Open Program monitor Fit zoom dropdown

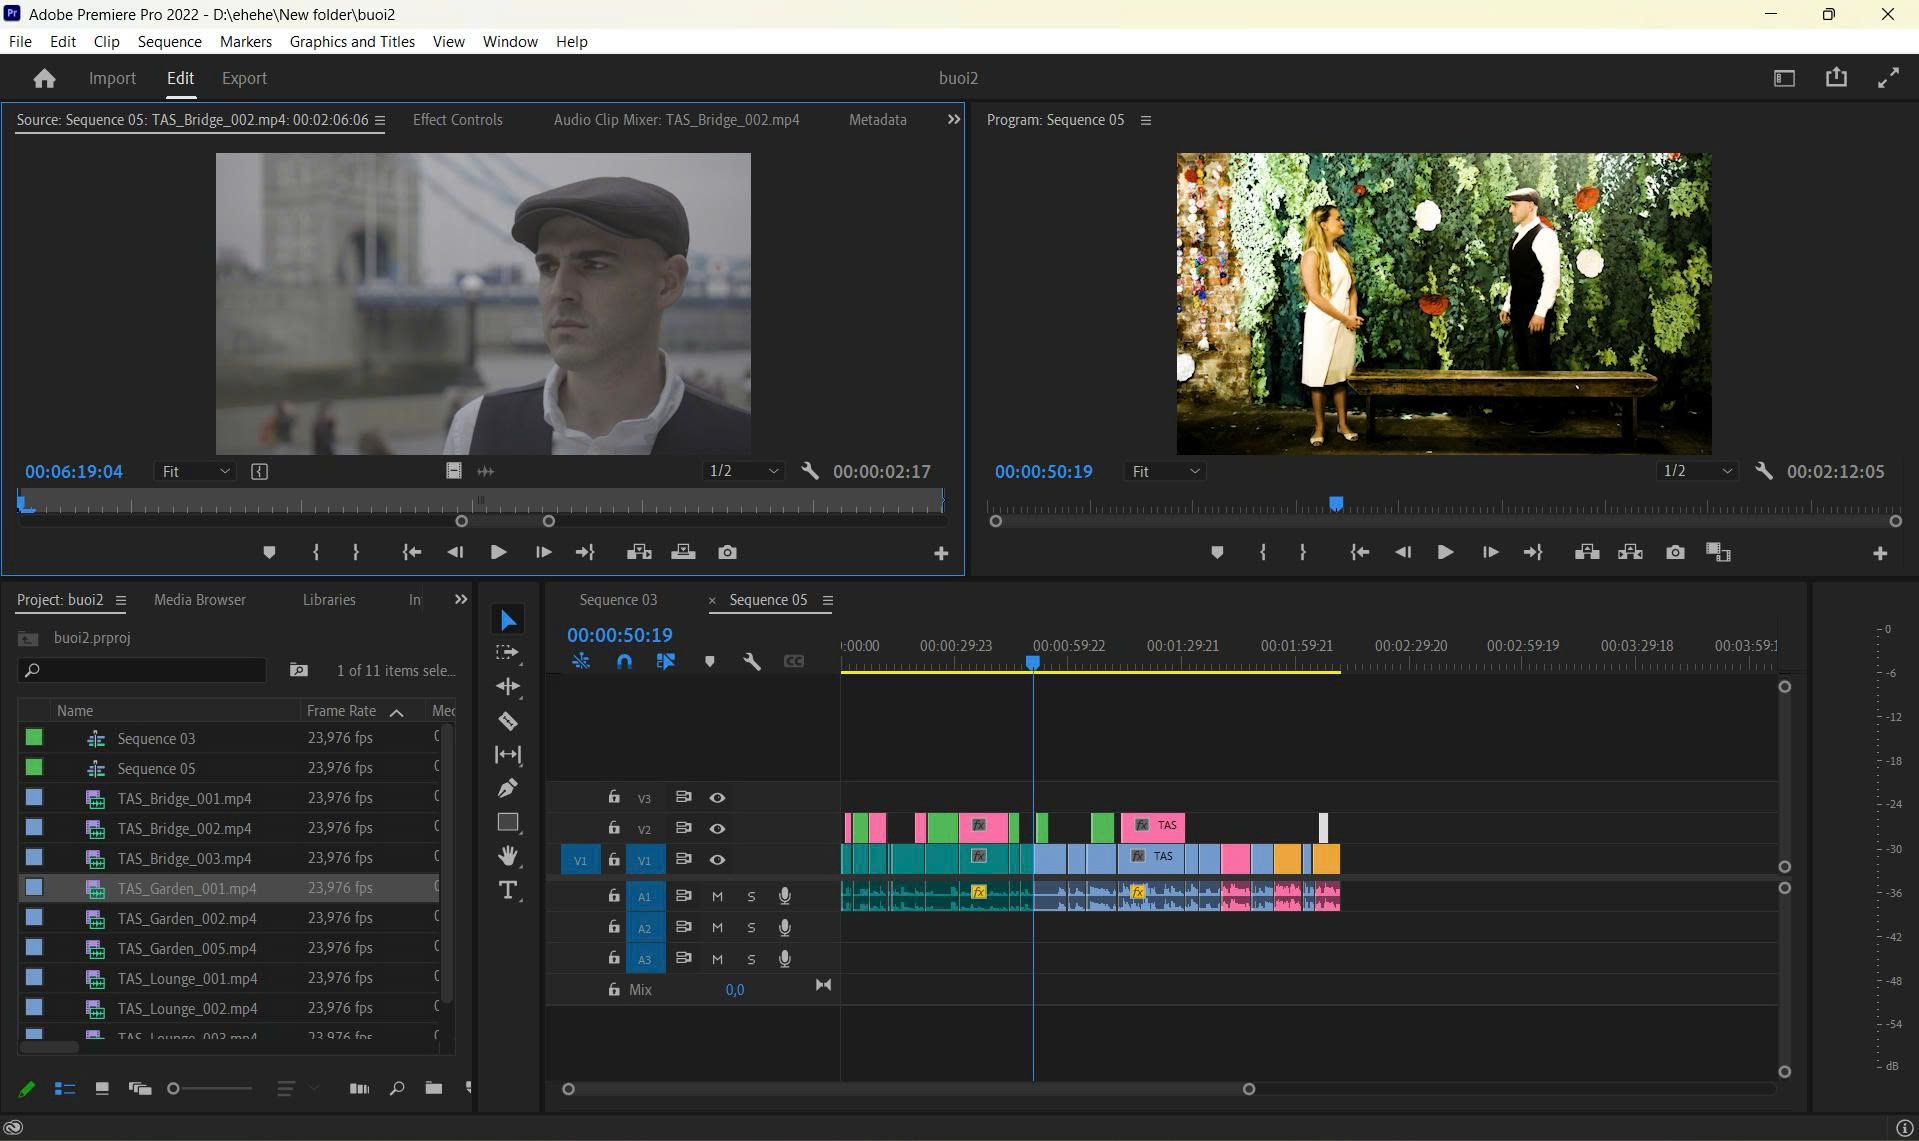(1164, 471)
